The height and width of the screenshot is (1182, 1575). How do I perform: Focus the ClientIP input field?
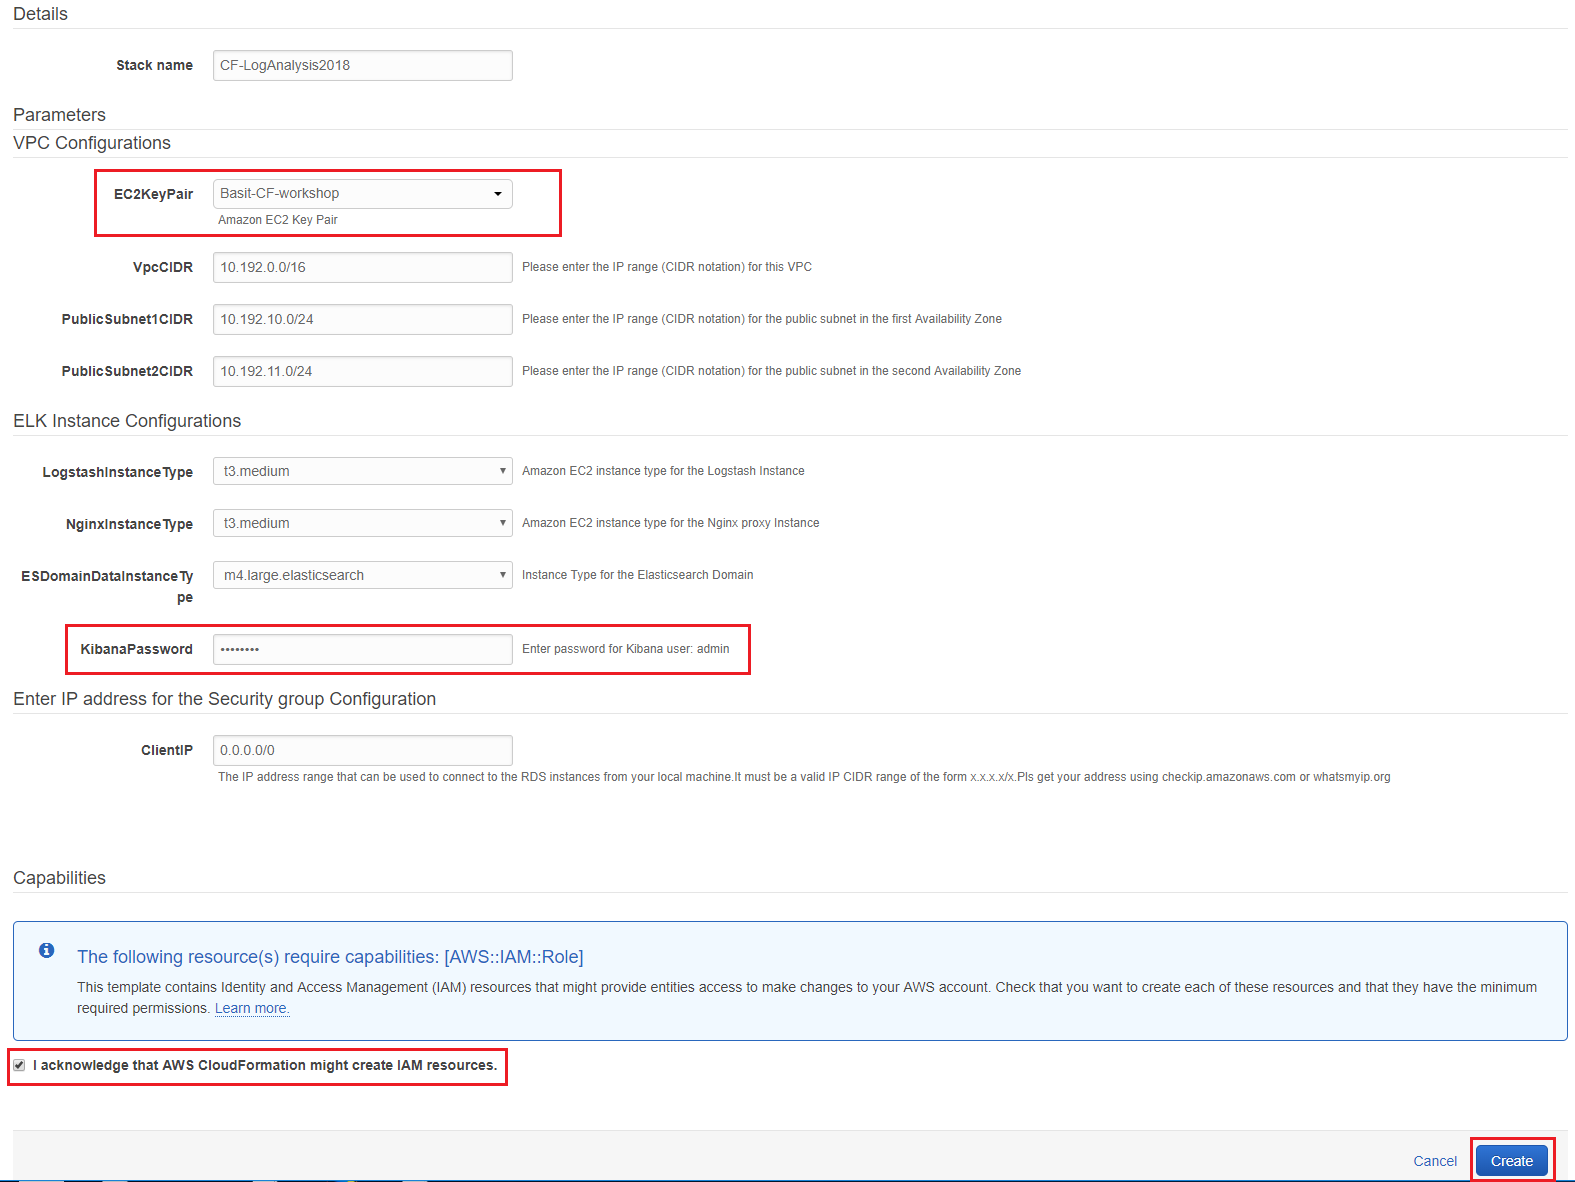[363, 750]
